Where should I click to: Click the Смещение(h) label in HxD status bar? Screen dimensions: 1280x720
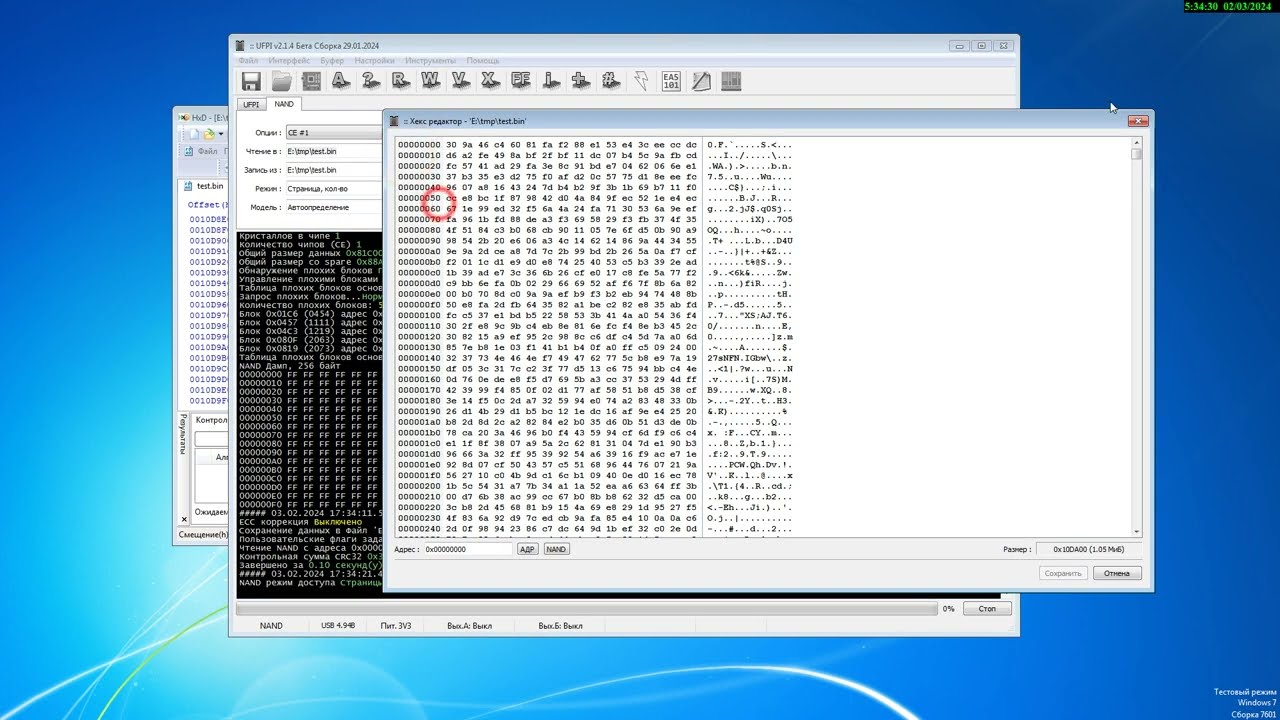click(x=203, y=535)
